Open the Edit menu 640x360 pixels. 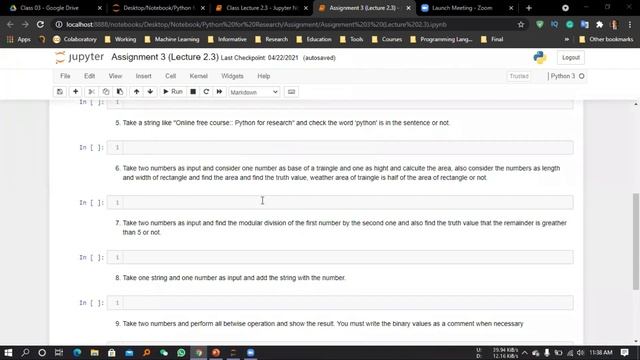pyautogui.click(x=89, y=76)
